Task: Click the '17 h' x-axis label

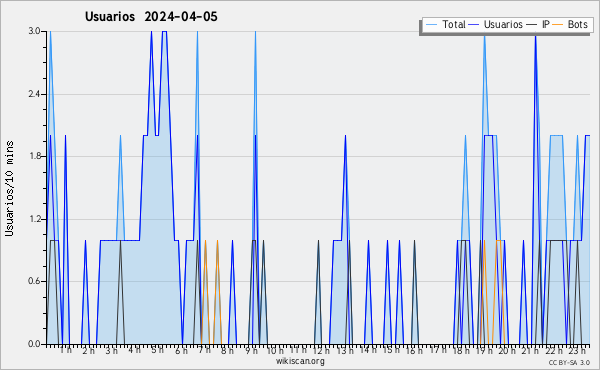Action: pos(438,350)
